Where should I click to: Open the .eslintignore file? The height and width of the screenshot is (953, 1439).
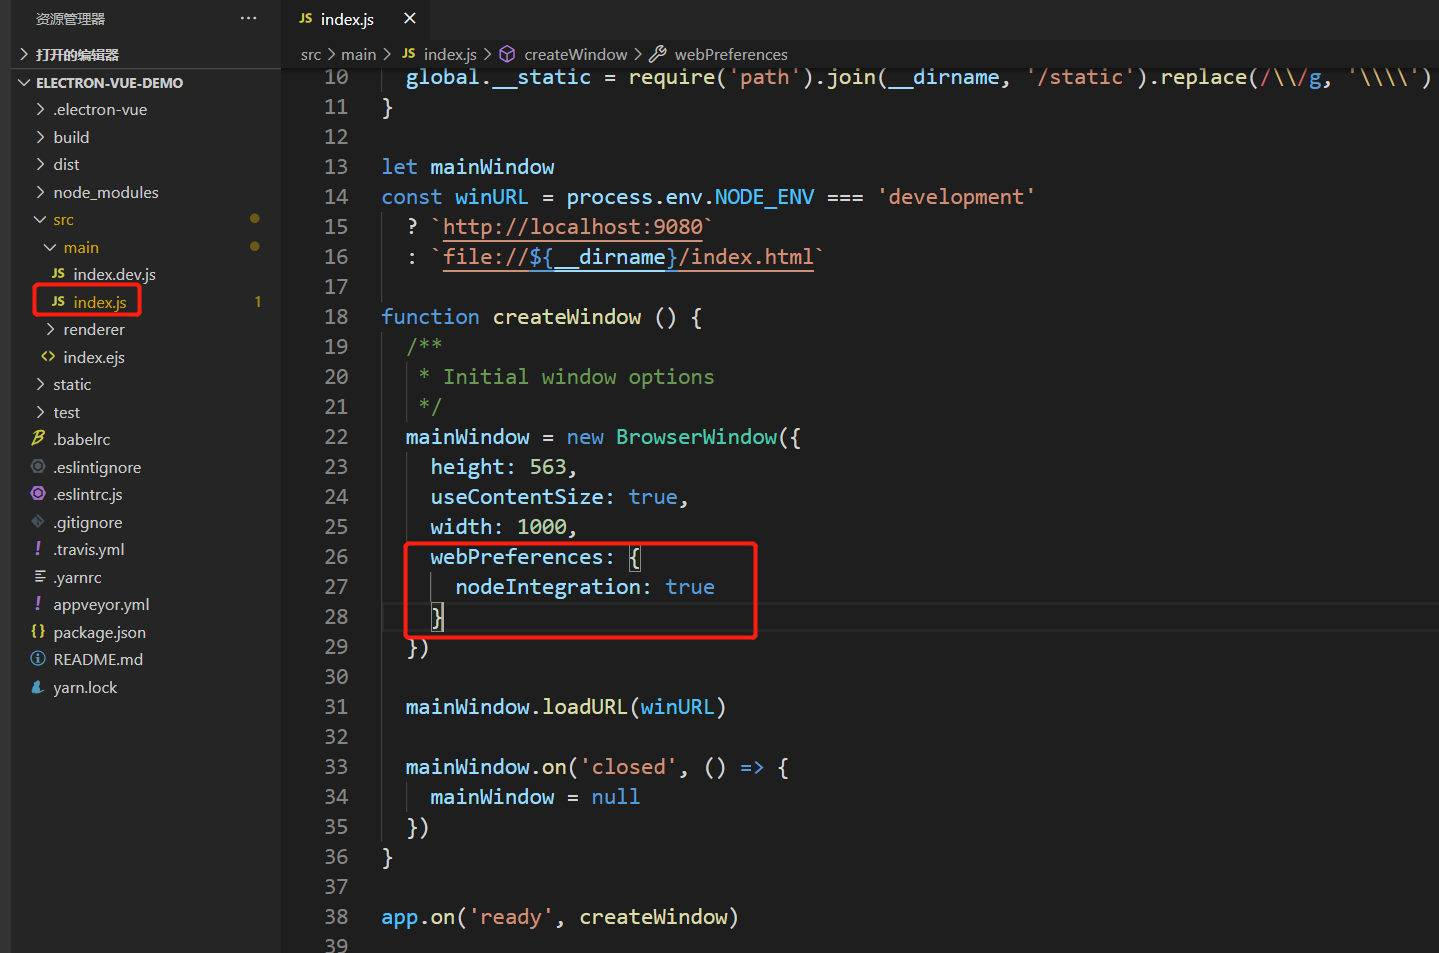(97, 467)
